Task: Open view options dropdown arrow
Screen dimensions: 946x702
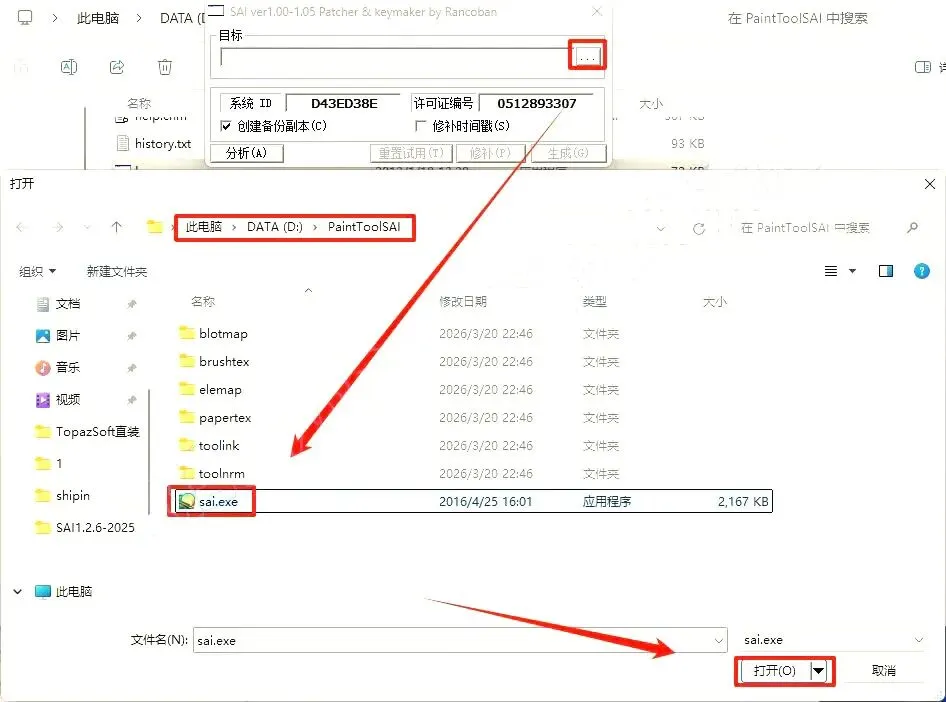Action: coord(852,271)
